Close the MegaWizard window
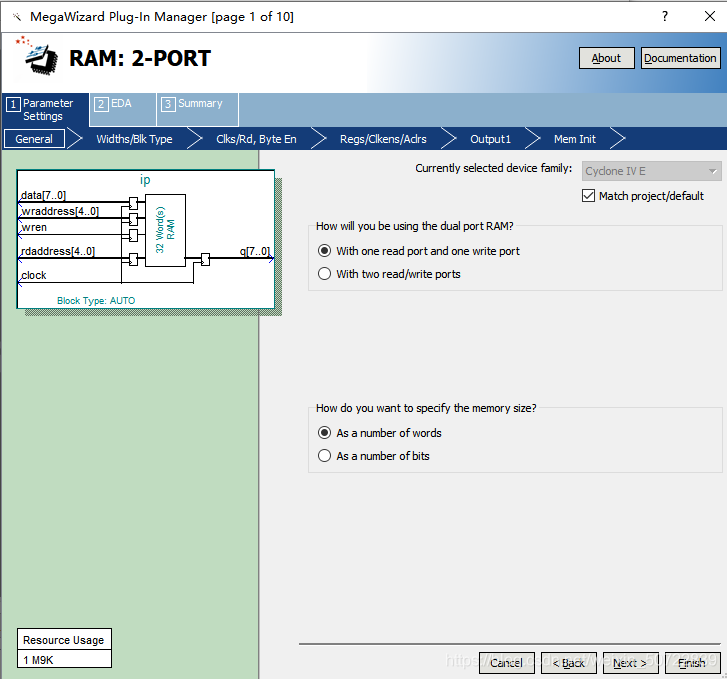This screenshot has height=679, width=727. coord(709,17)
